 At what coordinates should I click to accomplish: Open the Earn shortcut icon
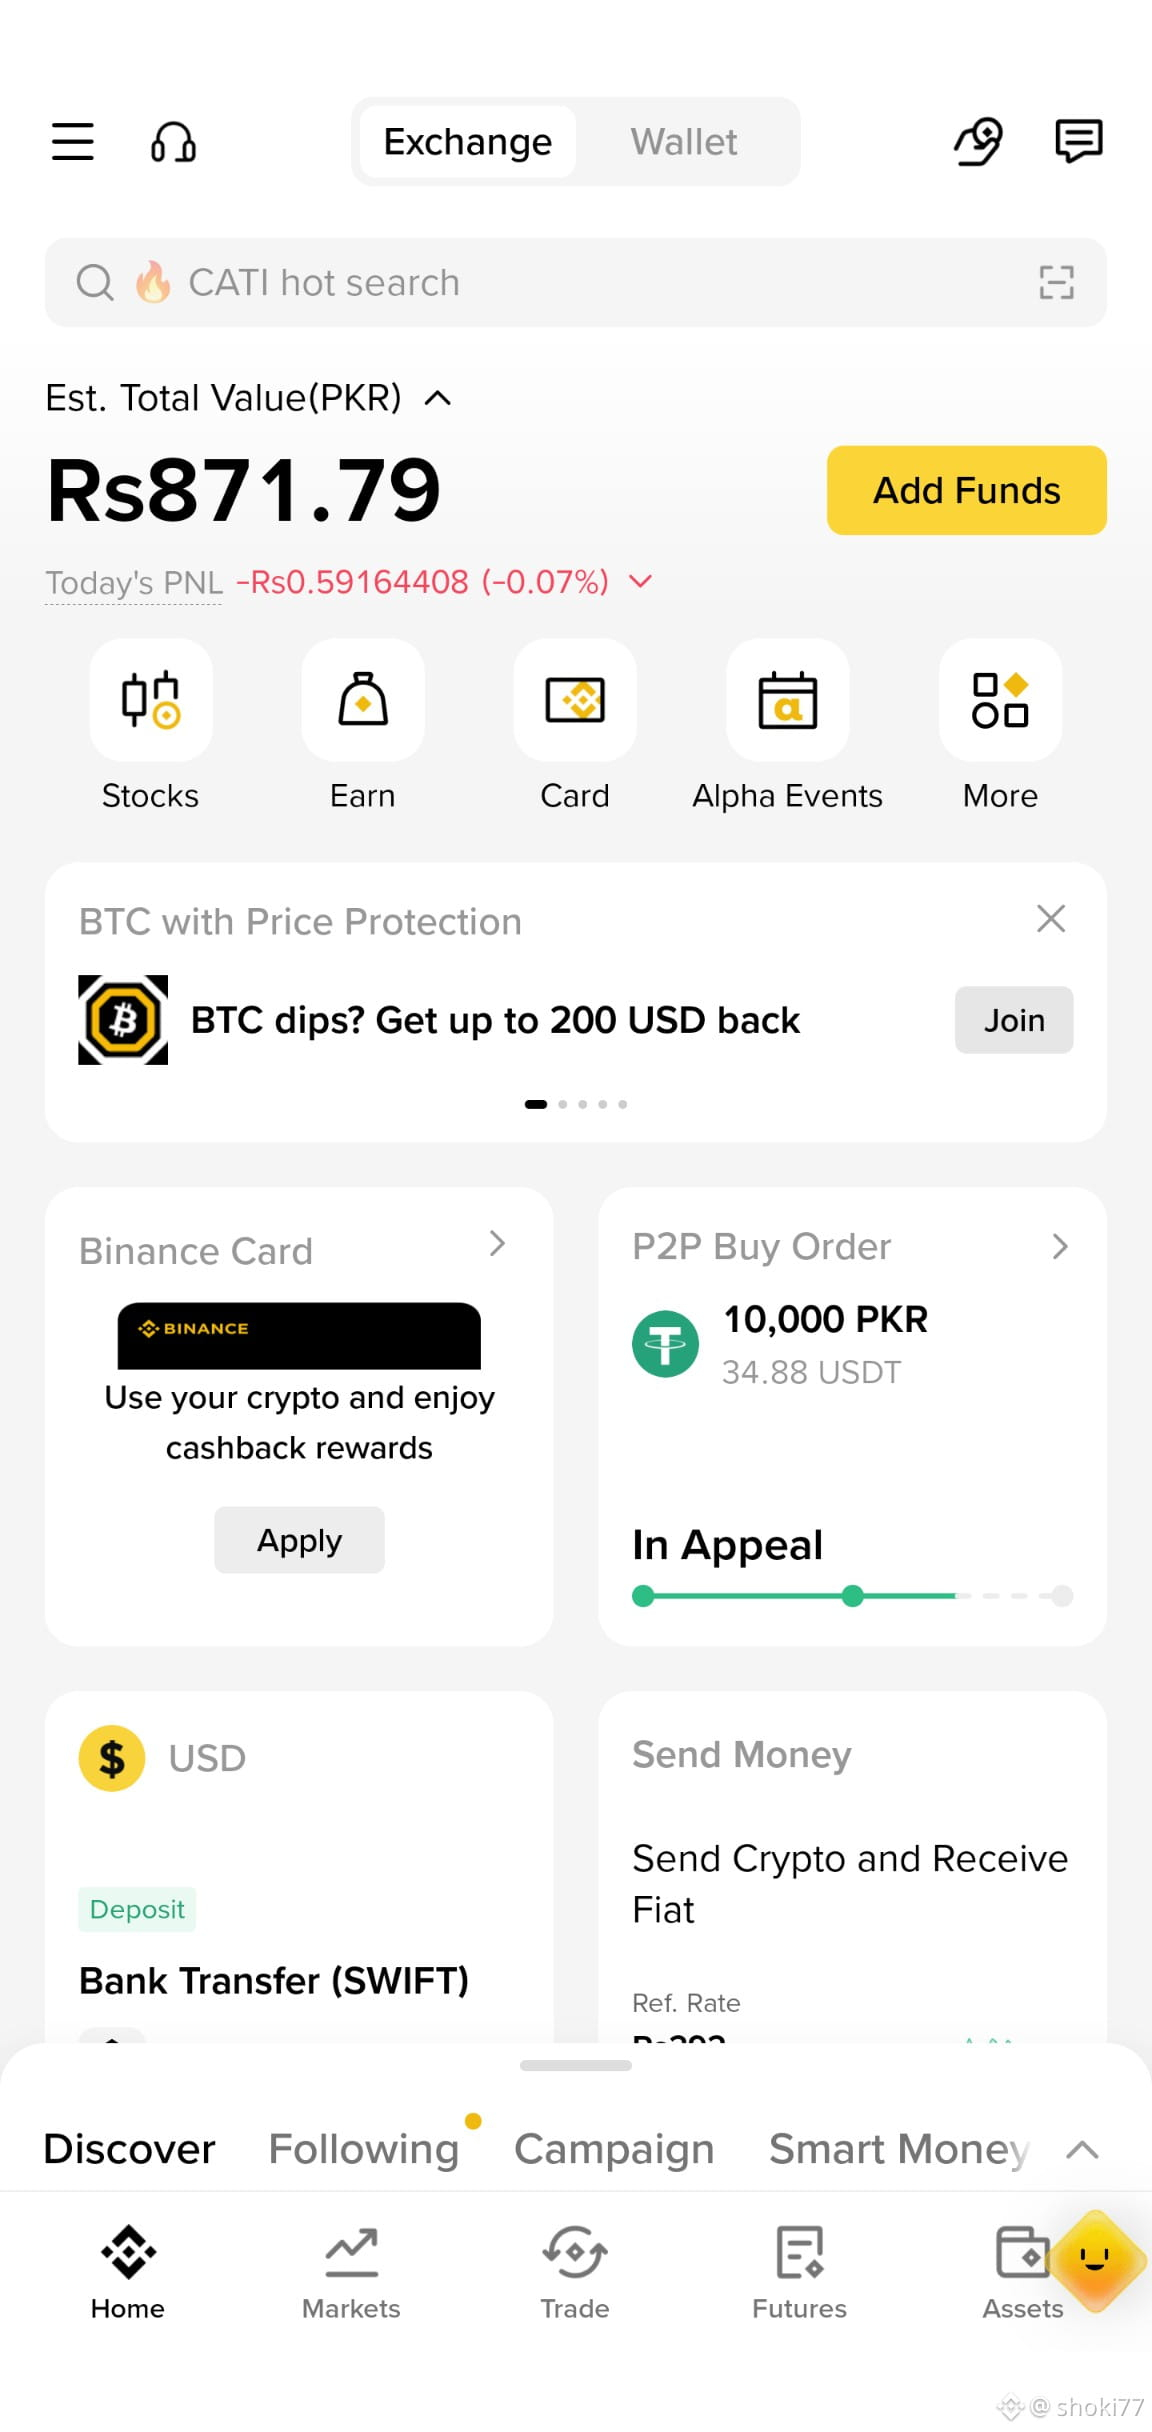[363, 700]
